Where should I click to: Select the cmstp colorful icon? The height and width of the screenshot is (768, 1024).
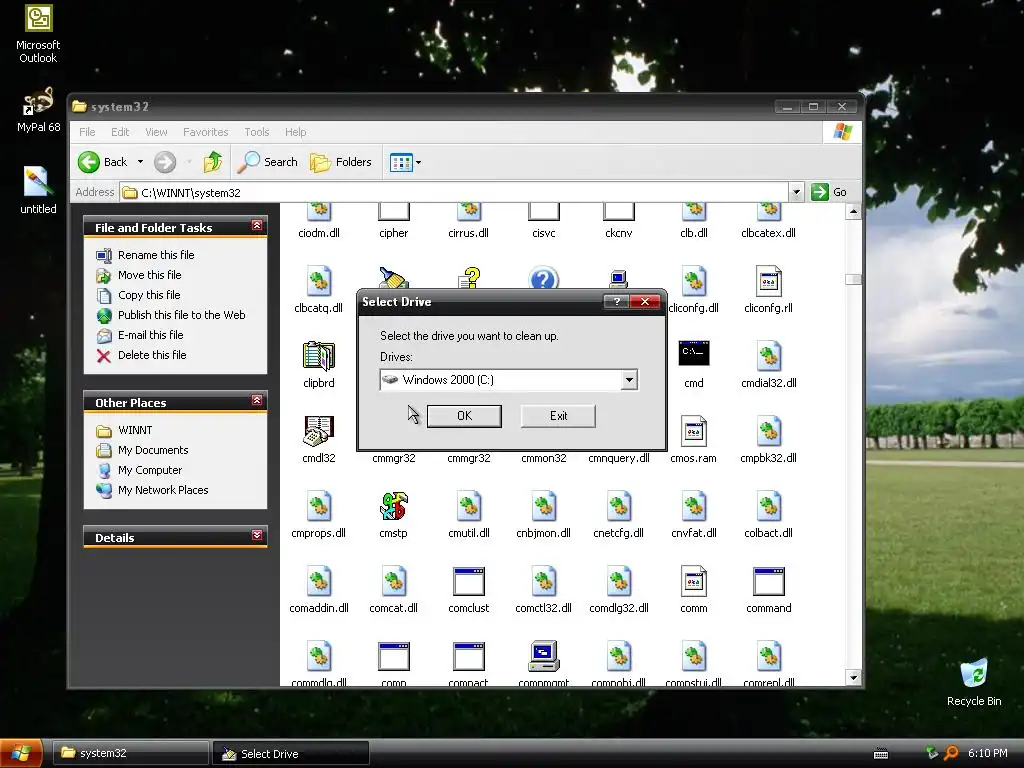tap(393, 506)
